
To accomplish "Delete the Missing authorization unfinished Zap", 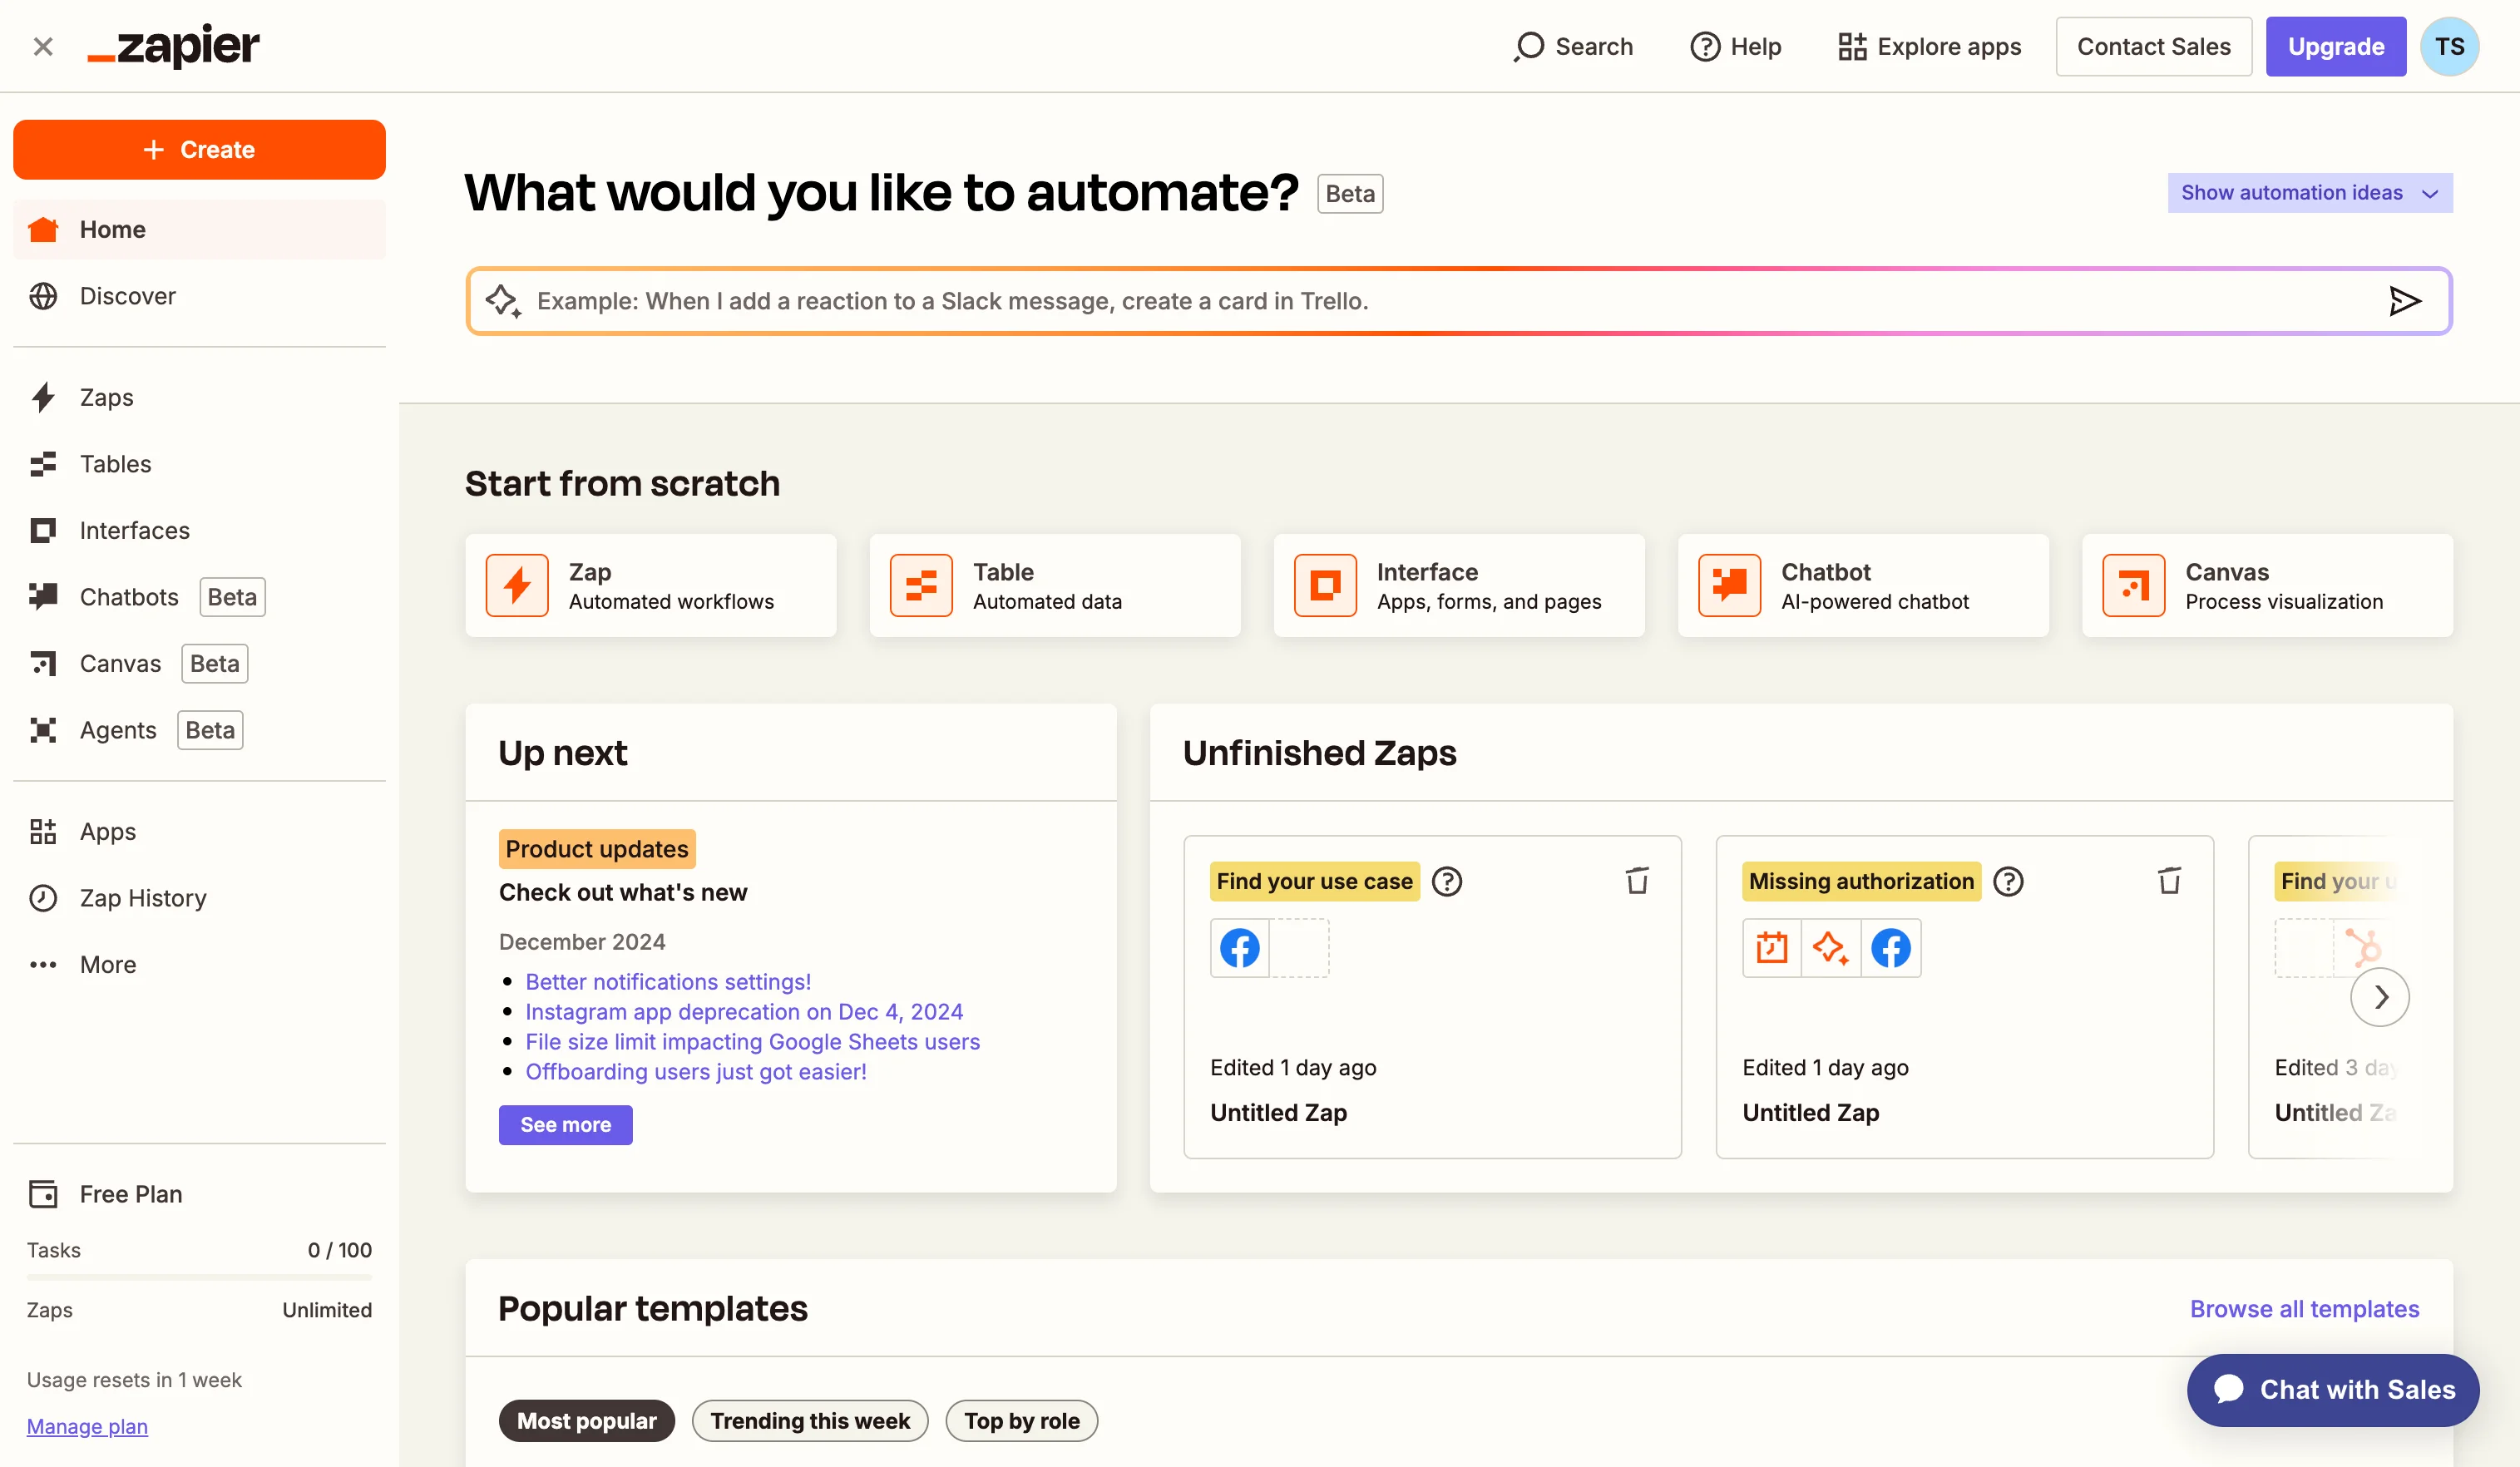I will pos(2169,881).
